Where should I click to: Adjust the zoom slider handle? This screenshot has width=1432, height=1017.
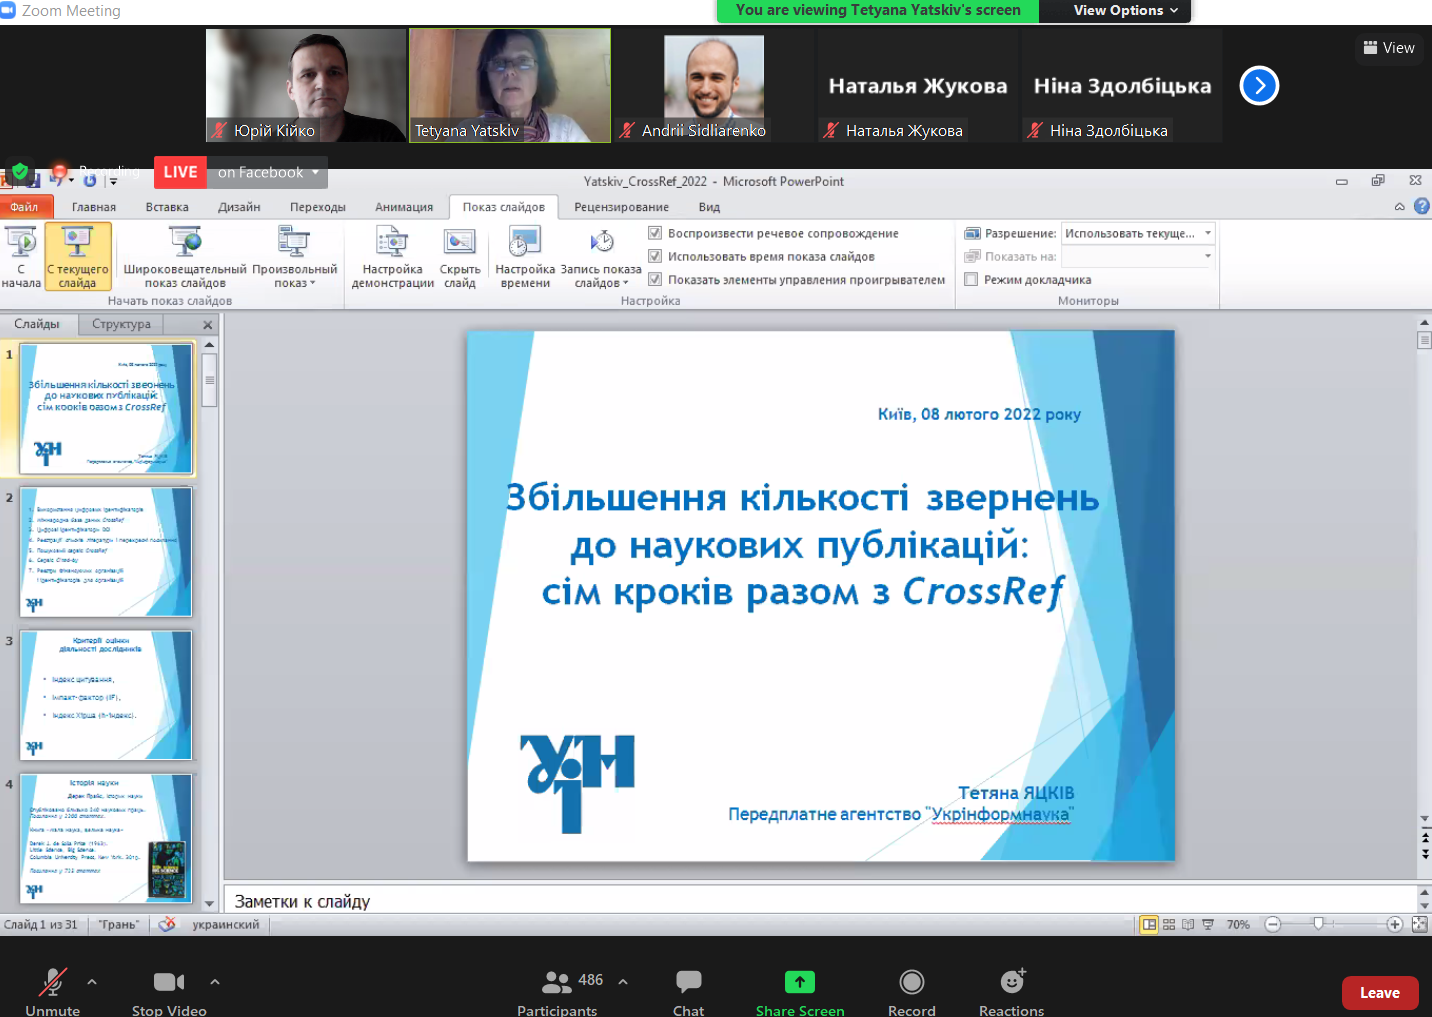(1319, 924)
